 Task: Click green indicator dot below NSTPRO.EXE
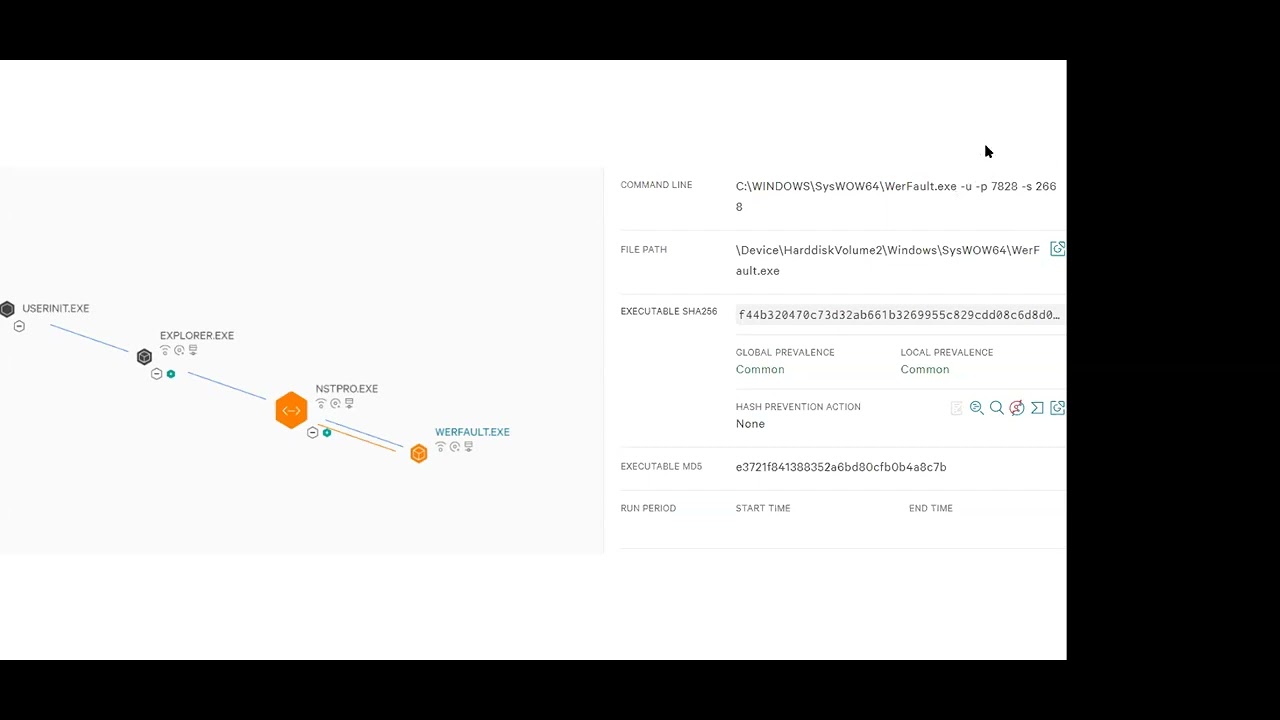coord(327,433)
